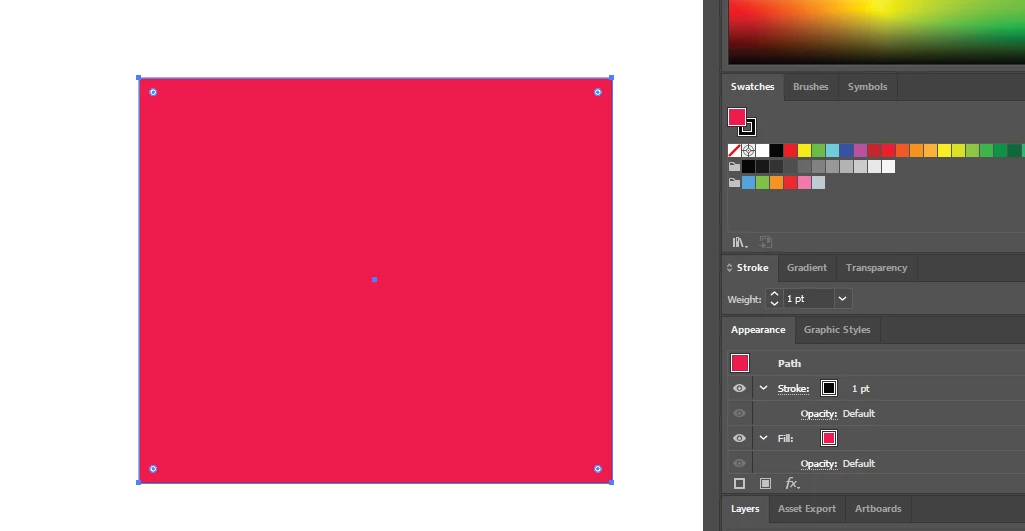Collapse the Fill attribute chevron

tap(763, 437)
